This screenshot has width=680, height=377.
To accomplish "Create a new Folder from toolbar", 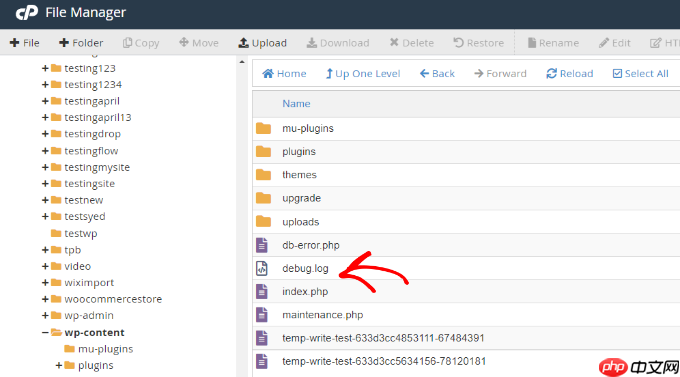I will click(81, 43).
